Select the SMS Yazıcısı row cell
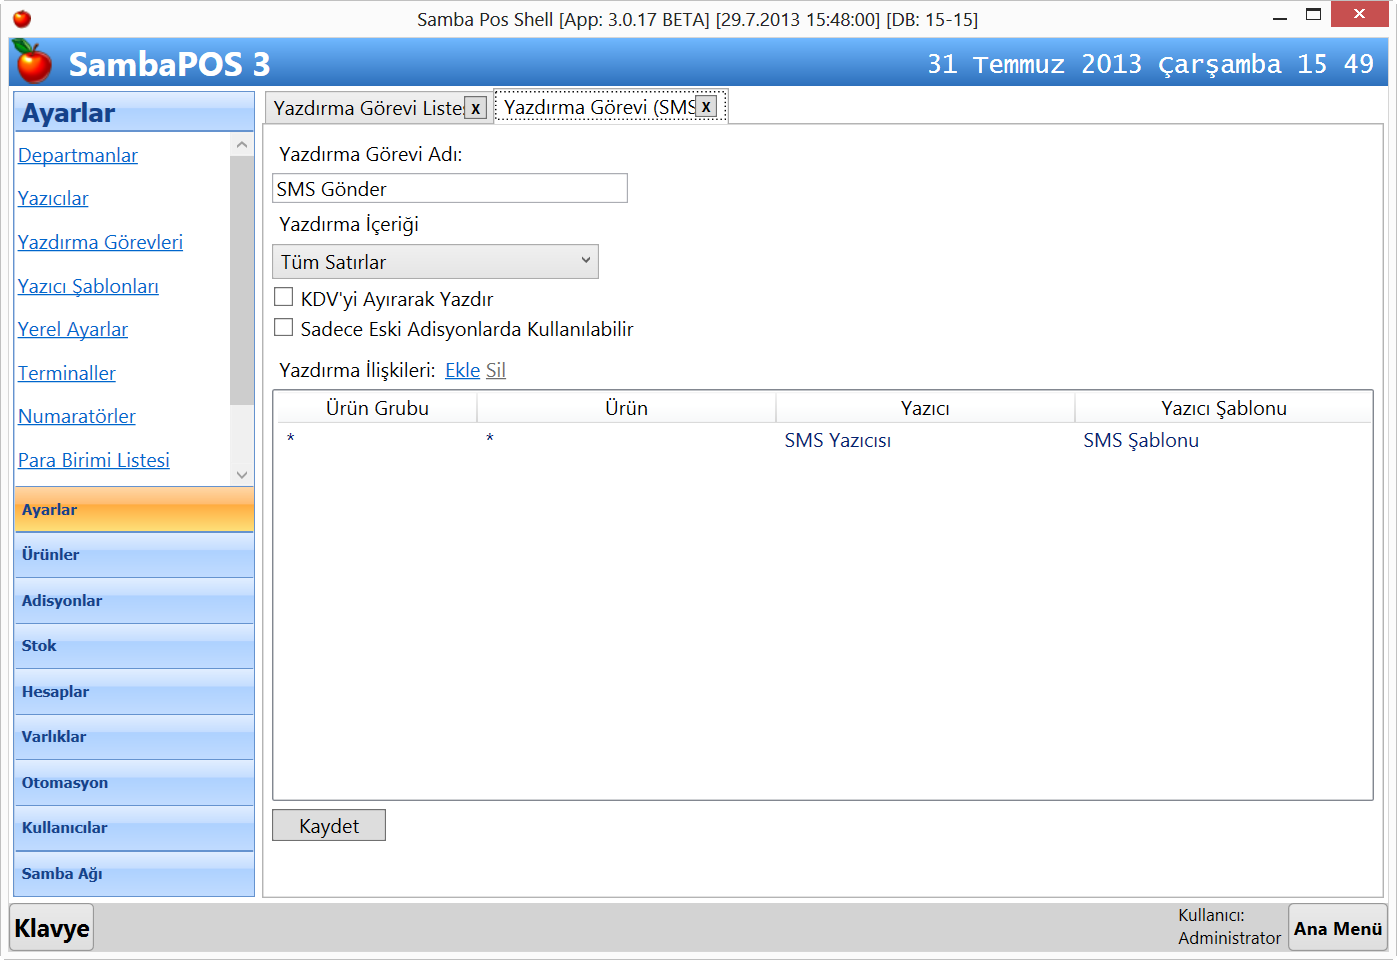 tap(837, 440)
